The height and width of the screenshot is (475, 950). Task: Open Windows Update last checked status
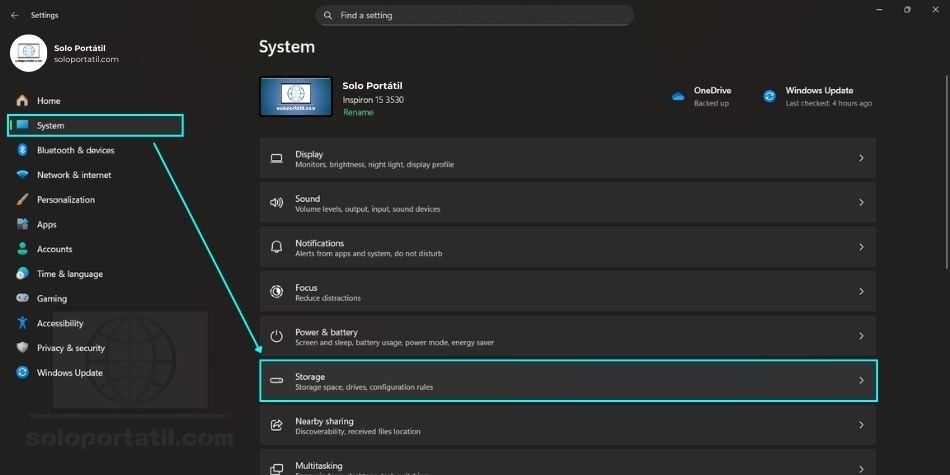829,104
